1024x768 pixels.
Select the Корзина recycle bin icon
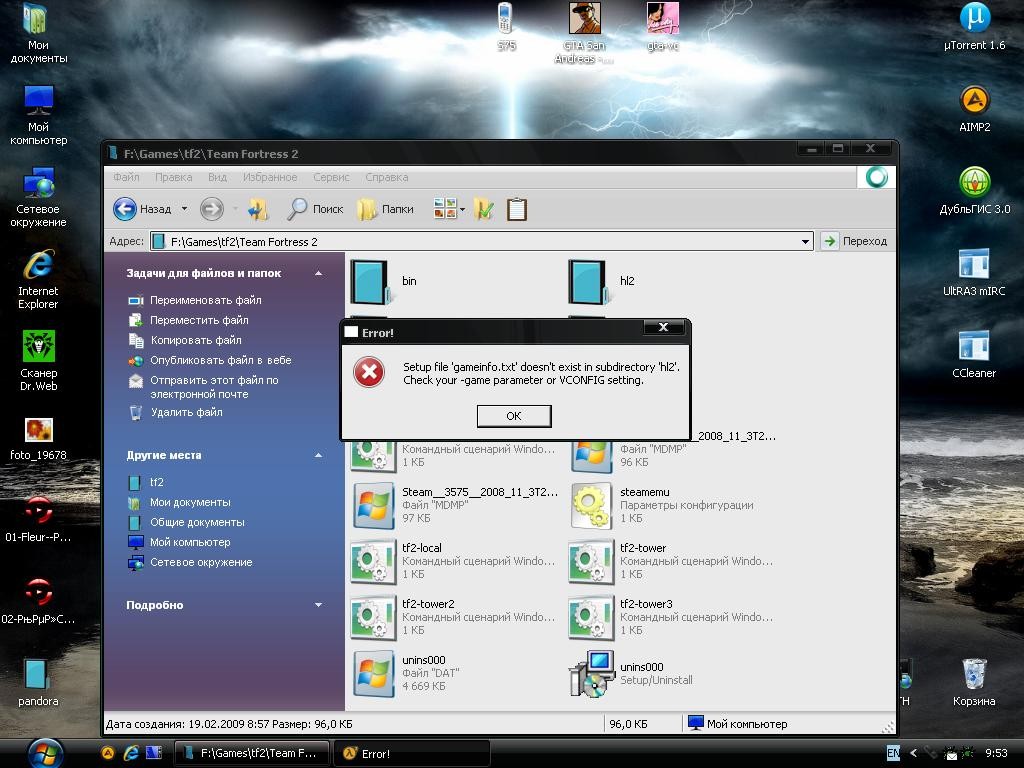974,674
